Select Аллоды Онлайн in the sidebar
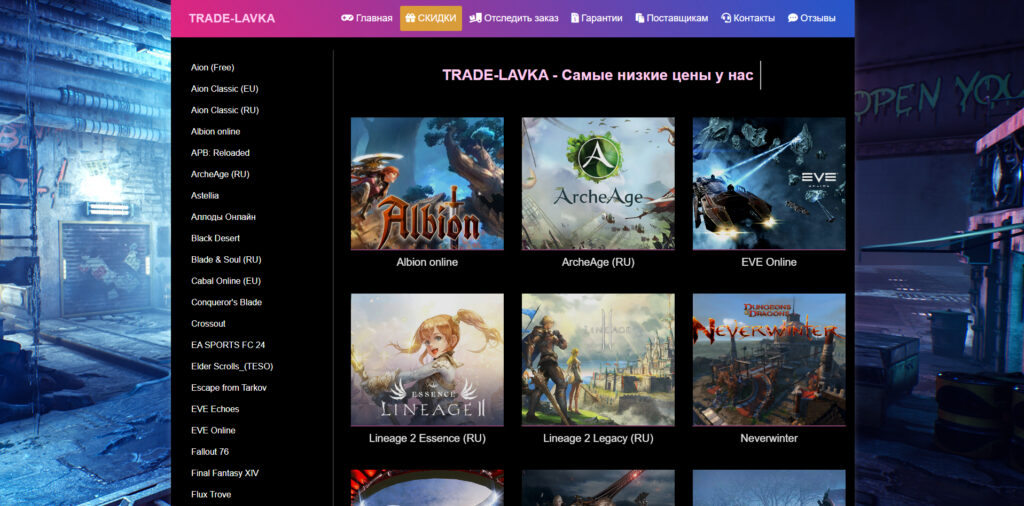Image resolution: width=1024 pixels, height=506 pixels. [x=223, y=217]
